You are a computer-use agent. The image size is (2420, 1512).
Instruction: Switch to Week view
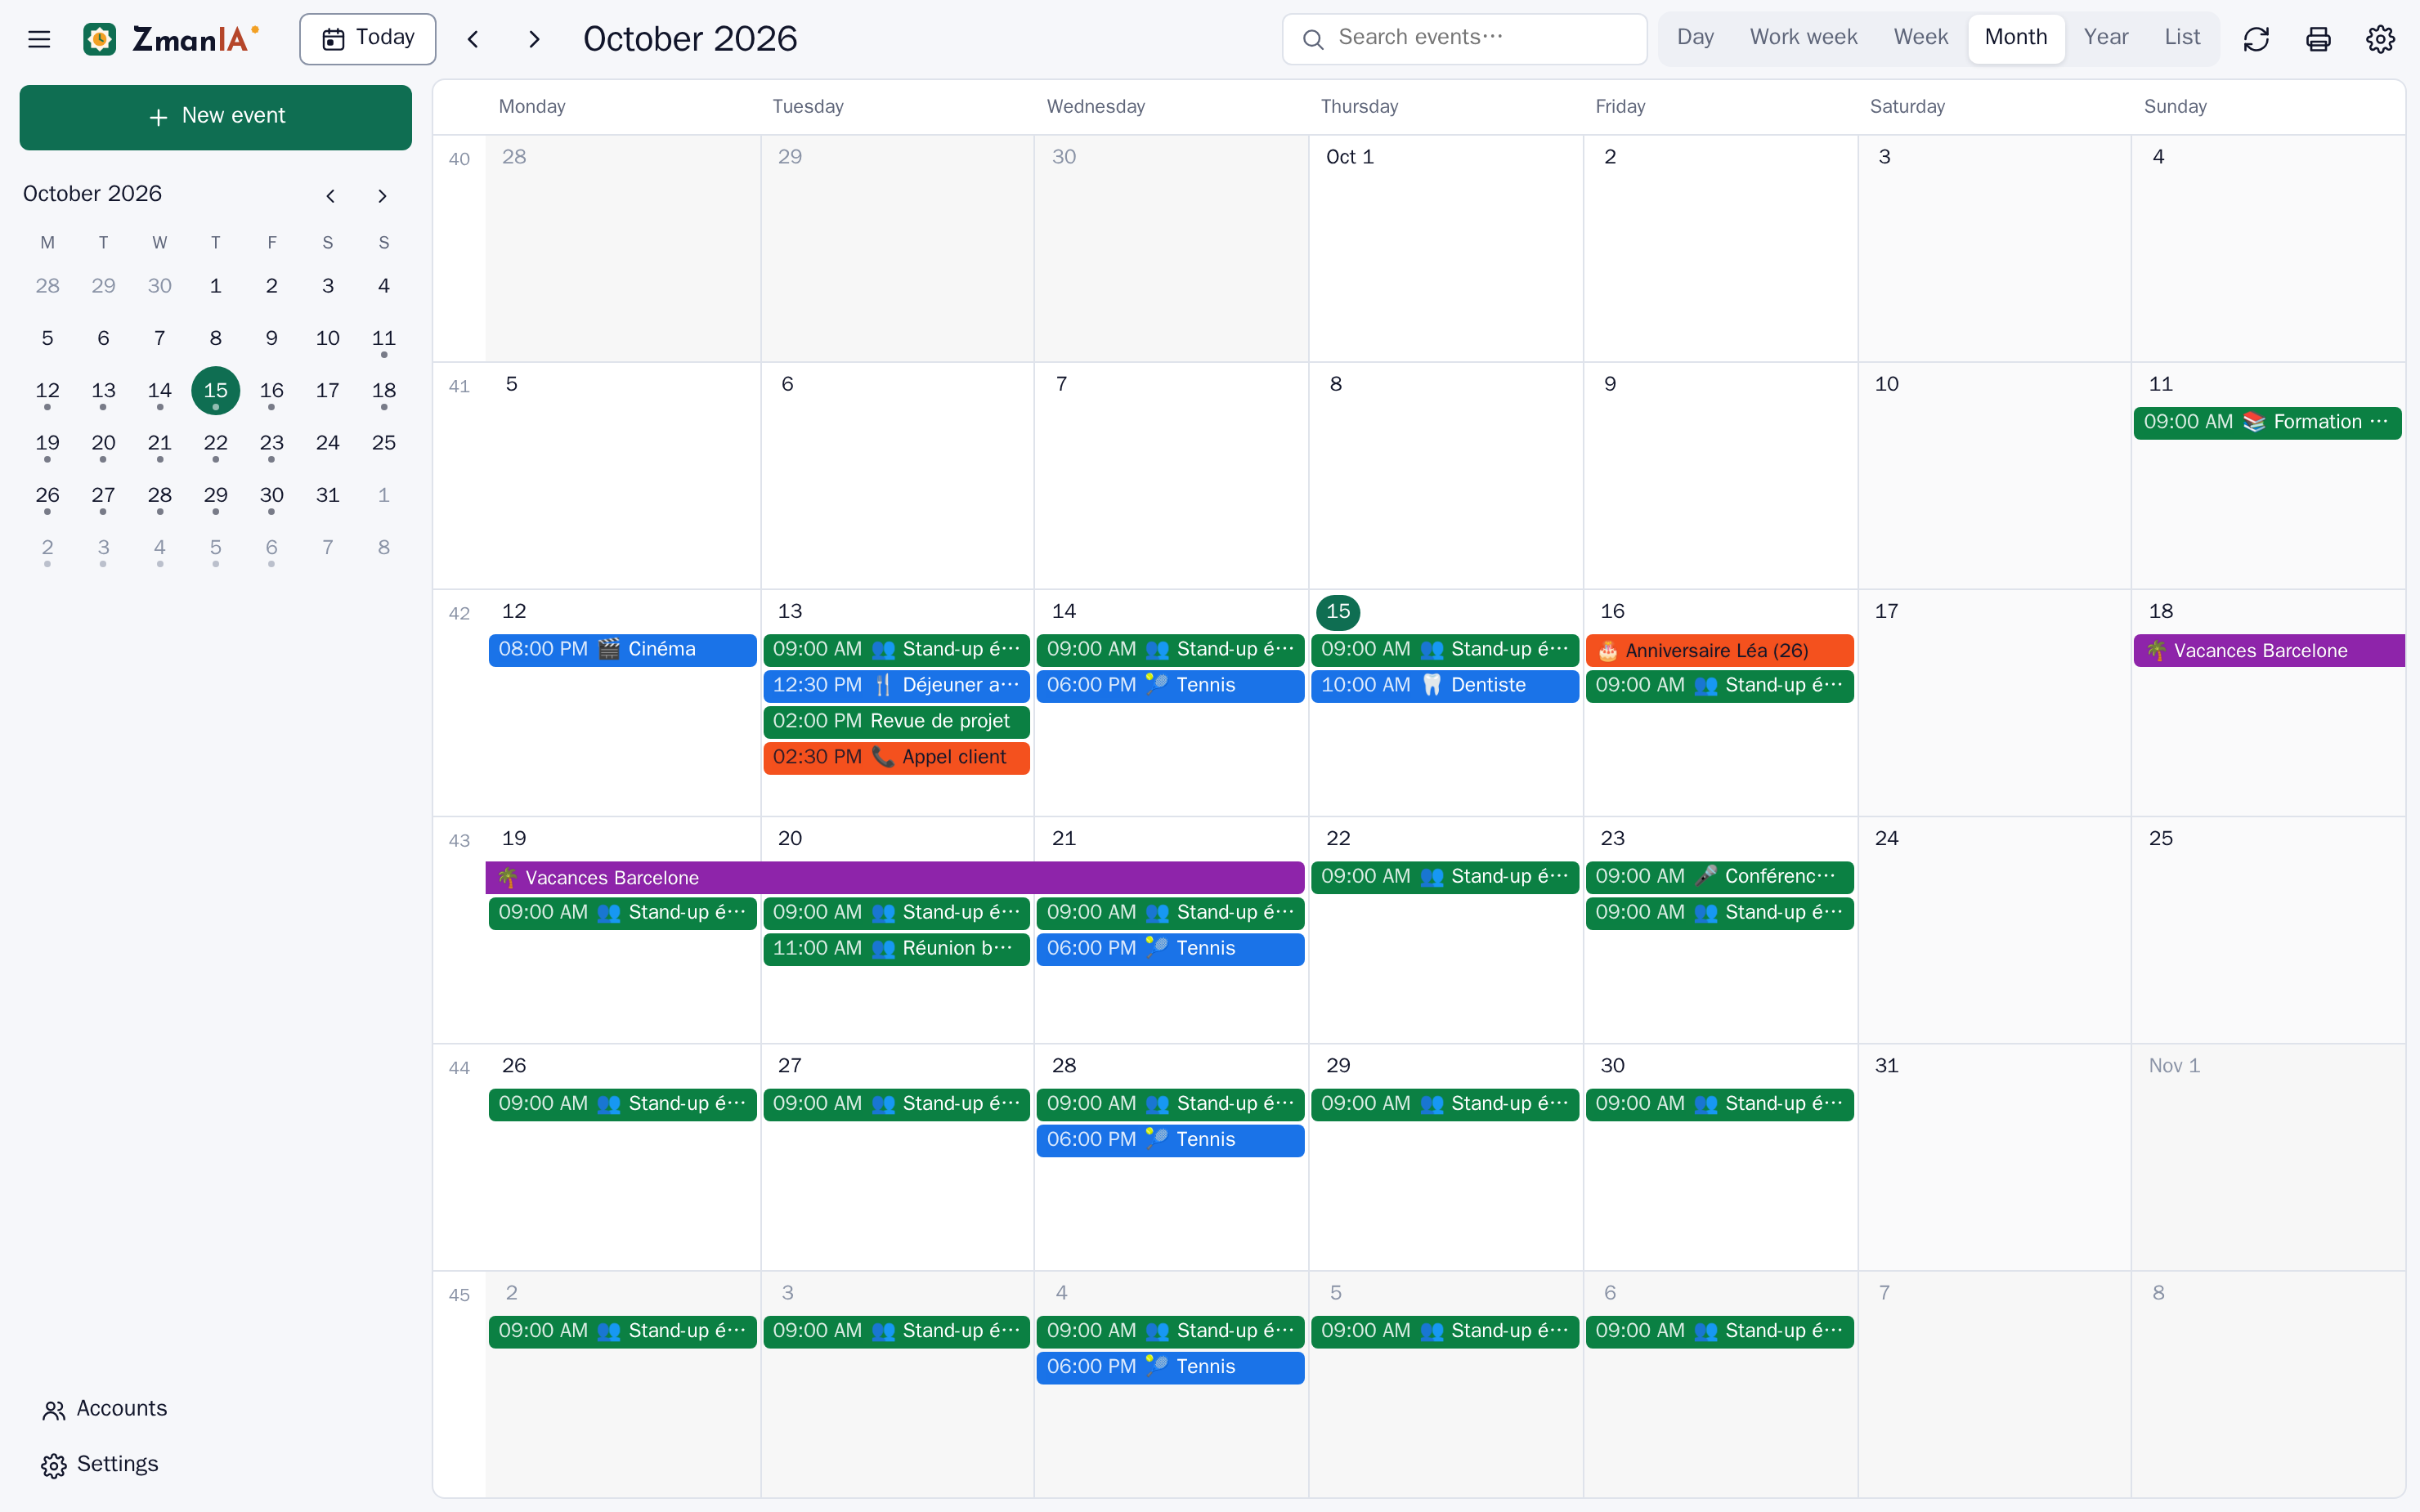(x=1920, y=38)
